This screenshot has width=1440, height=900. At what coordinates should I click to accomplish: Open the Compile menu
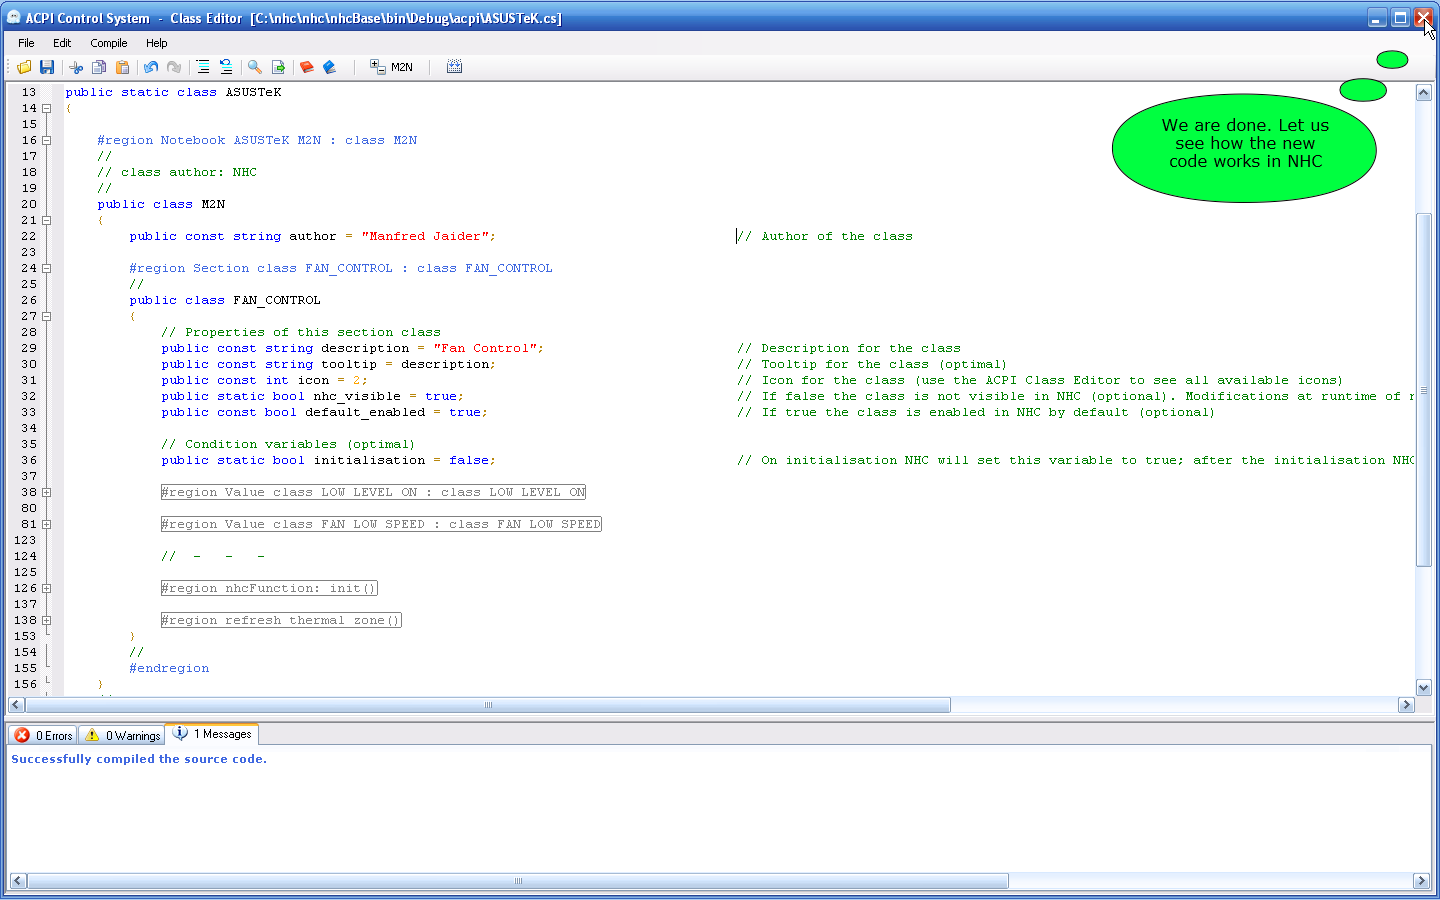[108, 43]
